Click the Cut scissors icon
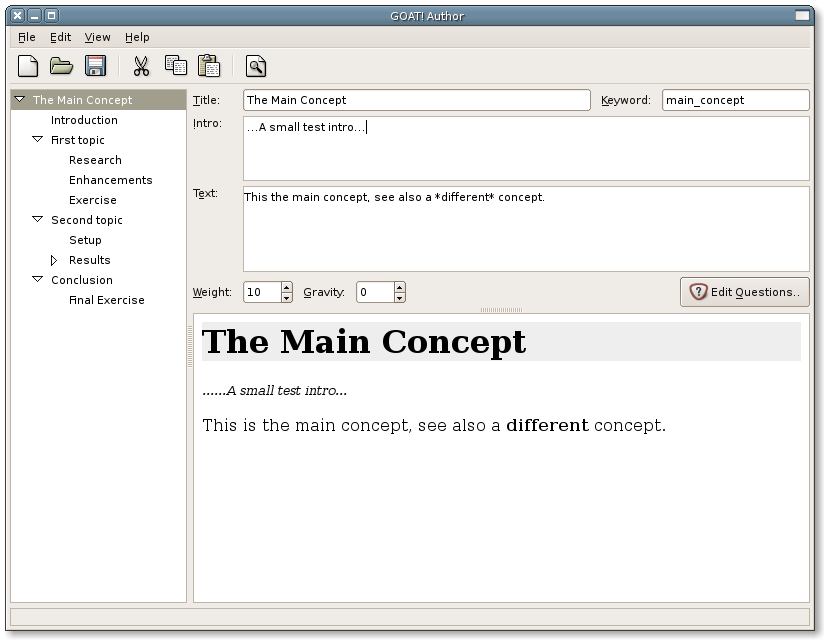The width and height of the screenshot is (824, 640). pos(141,67)
